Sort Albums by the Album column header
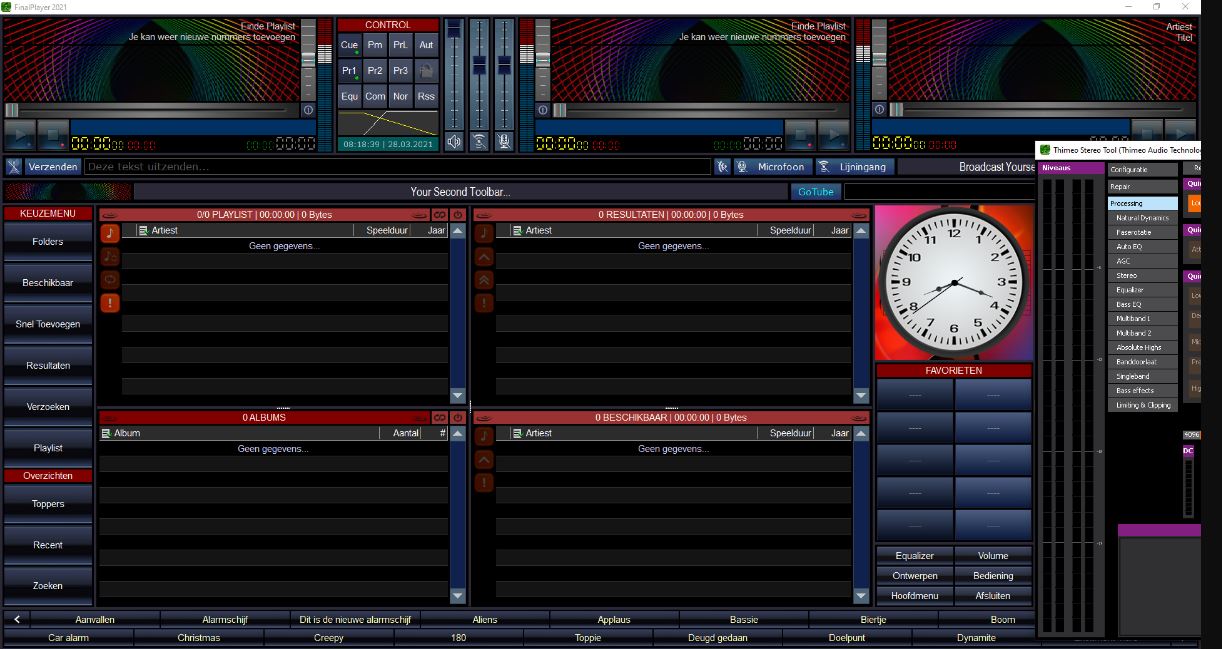The image size is (1222, 649). click(238, 433)
